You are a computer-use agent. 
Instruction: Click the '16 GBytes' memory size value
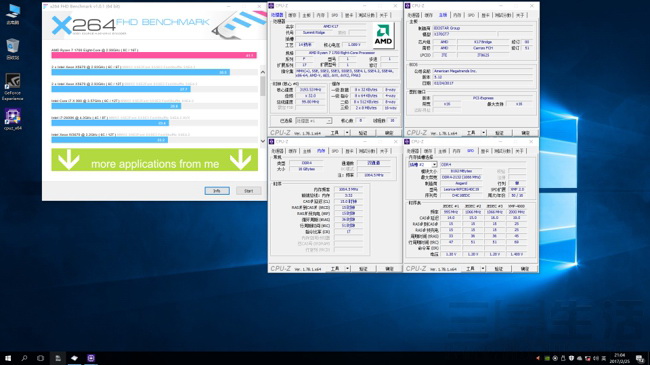307,169
